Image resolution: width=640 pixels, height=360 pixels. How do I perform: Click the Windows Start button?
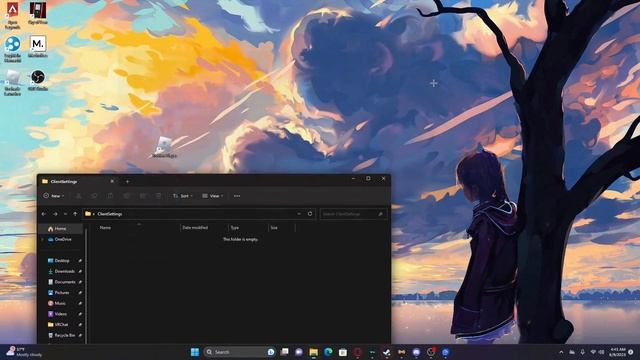[x=195, y=352]
